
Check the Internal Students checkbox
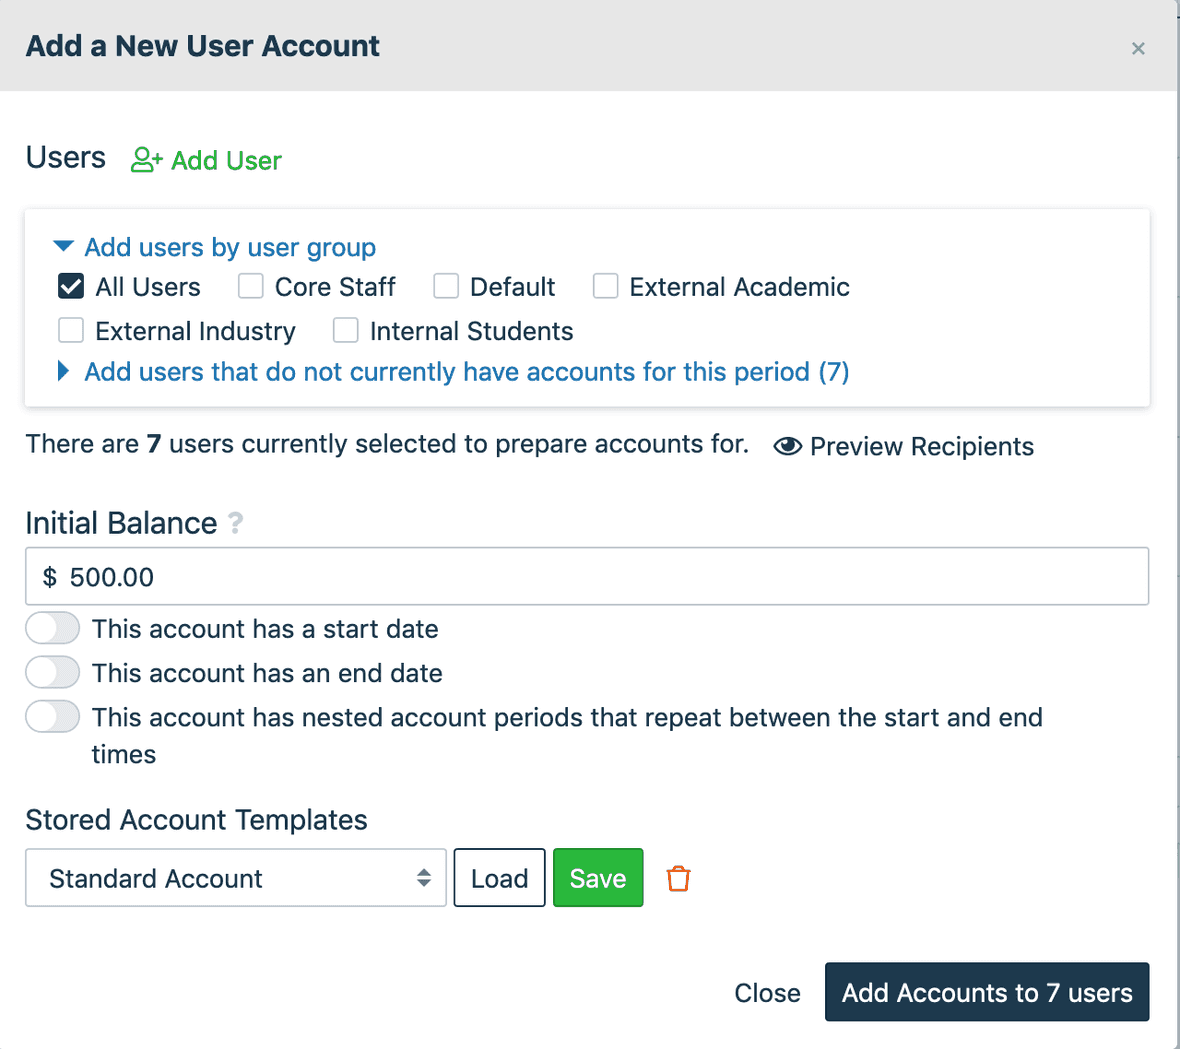click(x=345, y=330)
